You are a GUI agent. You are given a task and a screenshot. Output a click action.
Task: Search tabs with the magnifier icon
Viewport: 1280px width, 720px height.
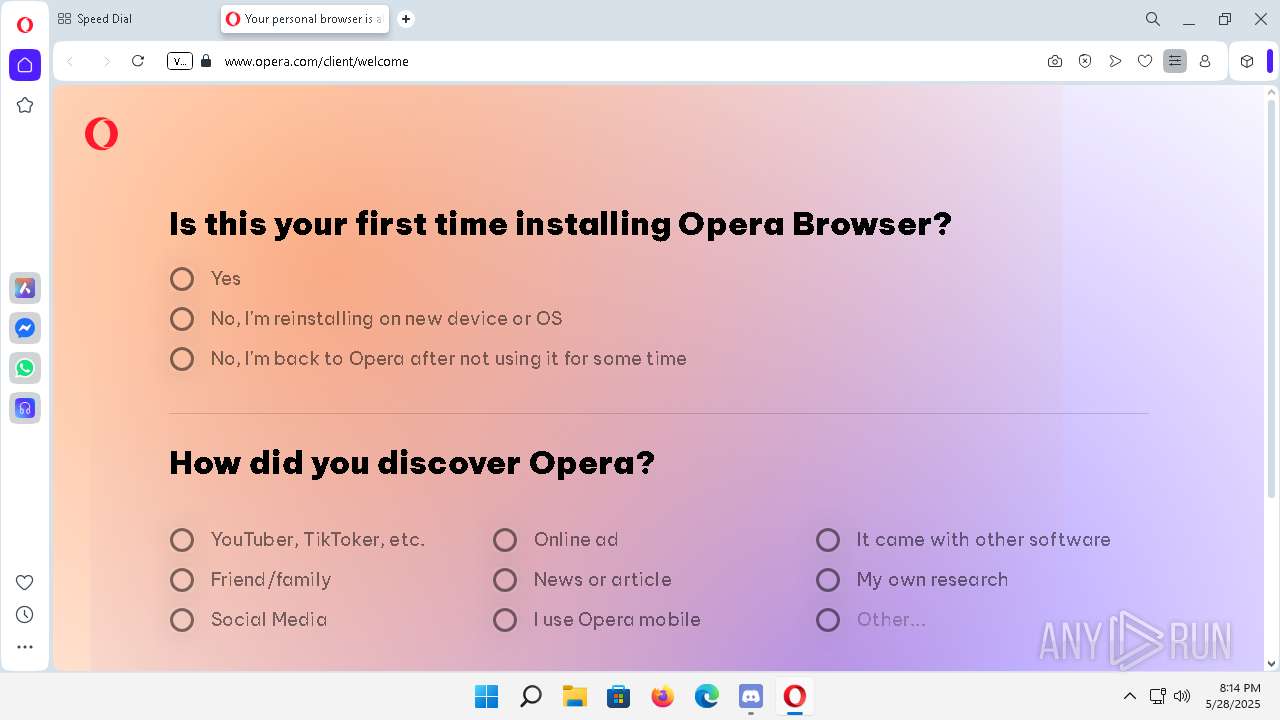click(1153, 19)
